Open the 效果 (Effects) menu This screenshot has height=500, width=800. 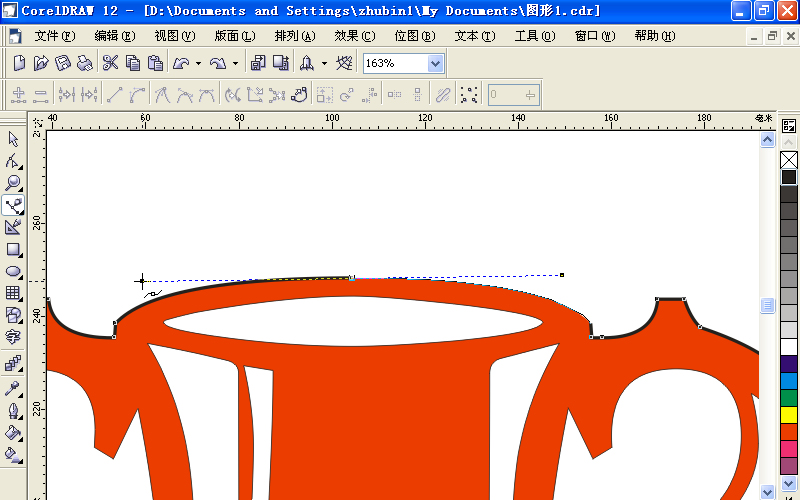(355, 36)
